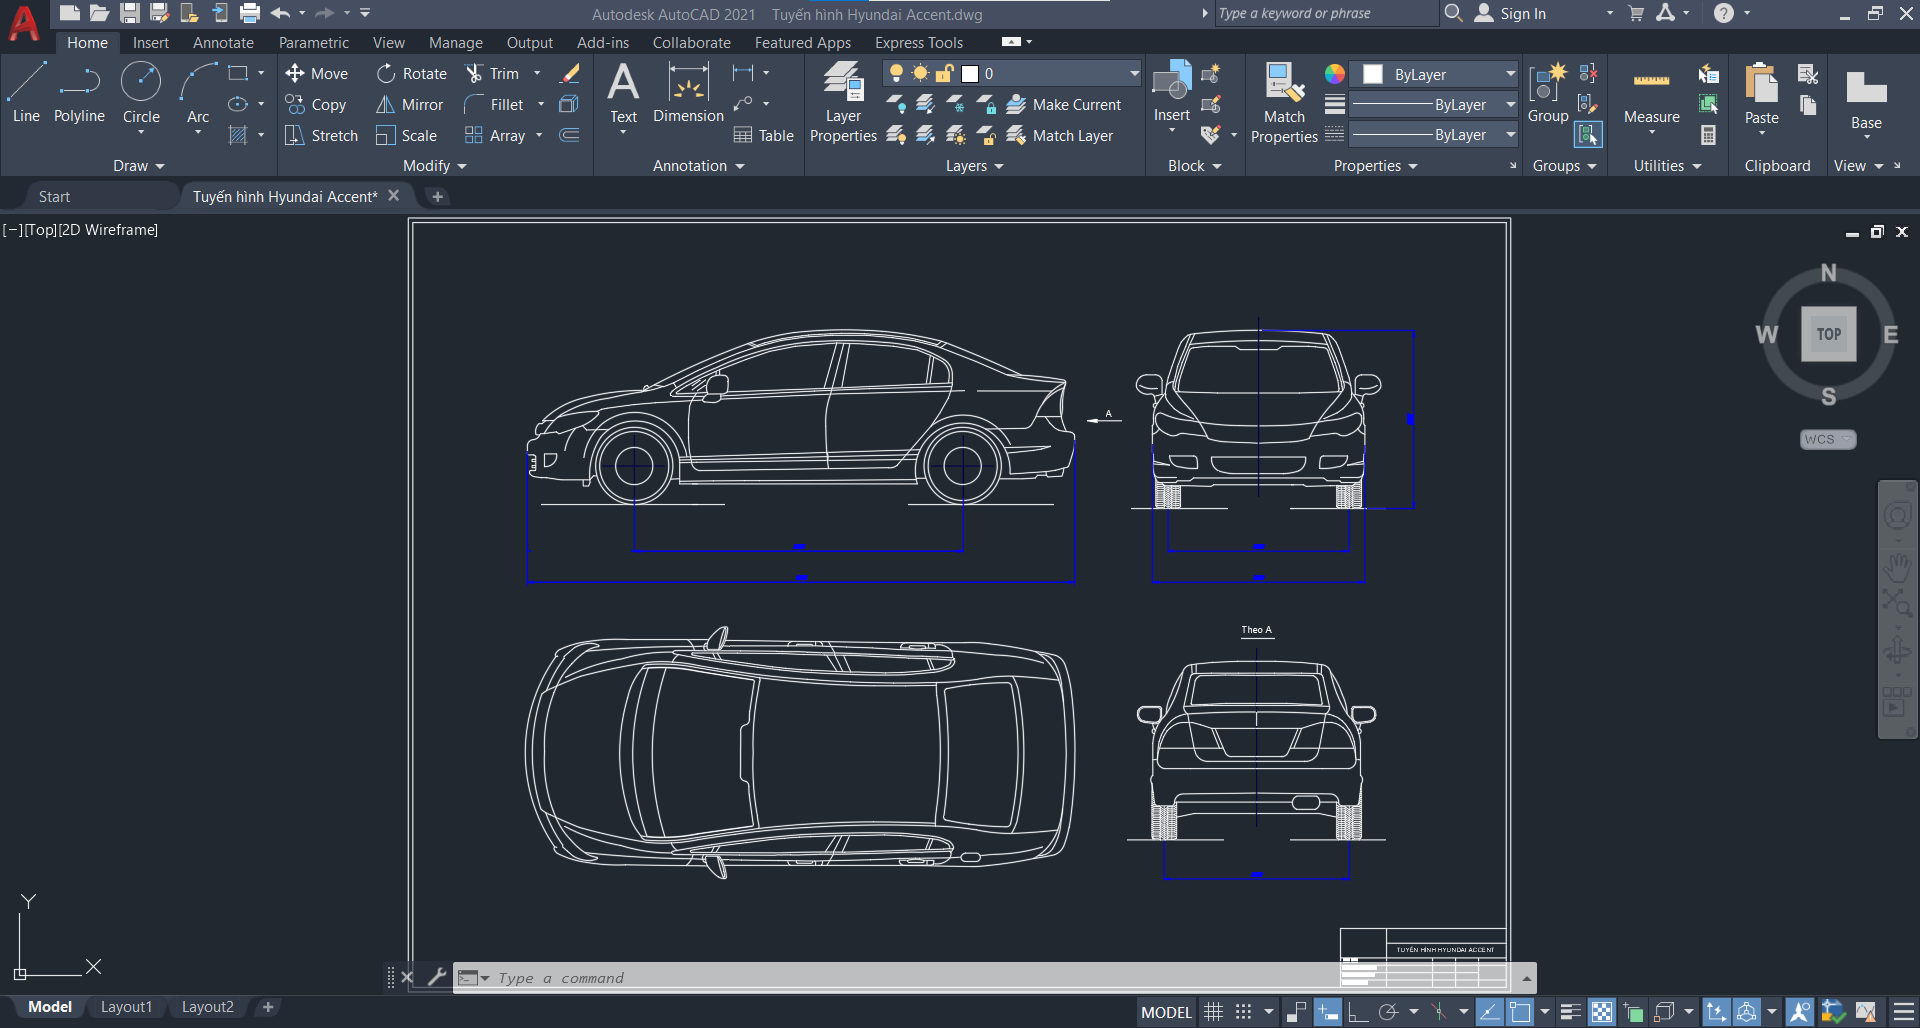Click the Insert block icon
The height and width of the screenshot is (1028, 1920).
pyautogui.click(x=1172, y=80)
